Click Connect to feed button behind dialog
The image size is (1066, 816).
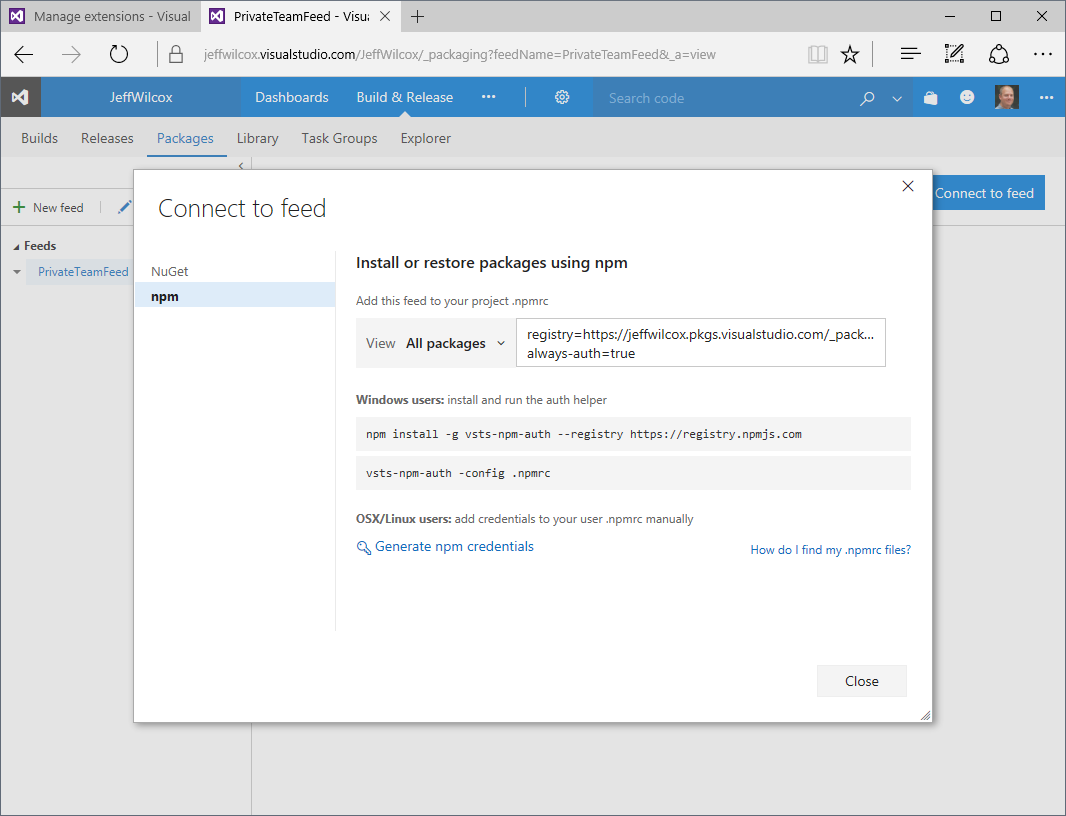(988, 193)
